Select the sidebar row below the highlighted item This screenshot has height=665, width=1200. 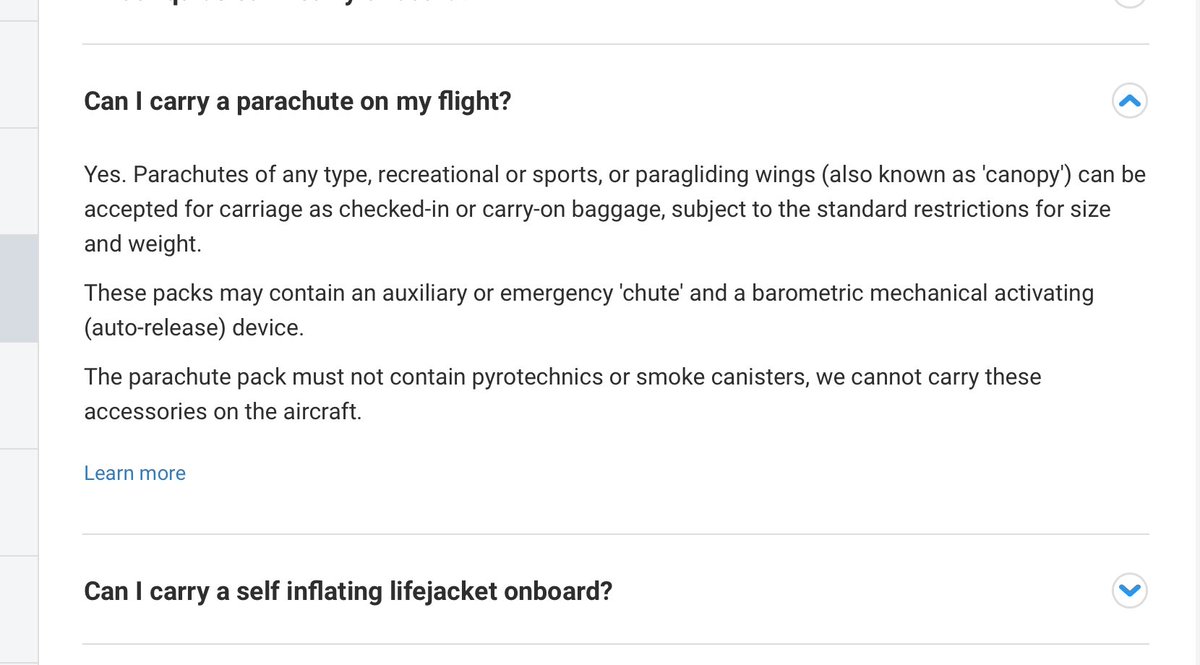click(x=18, y=395)
